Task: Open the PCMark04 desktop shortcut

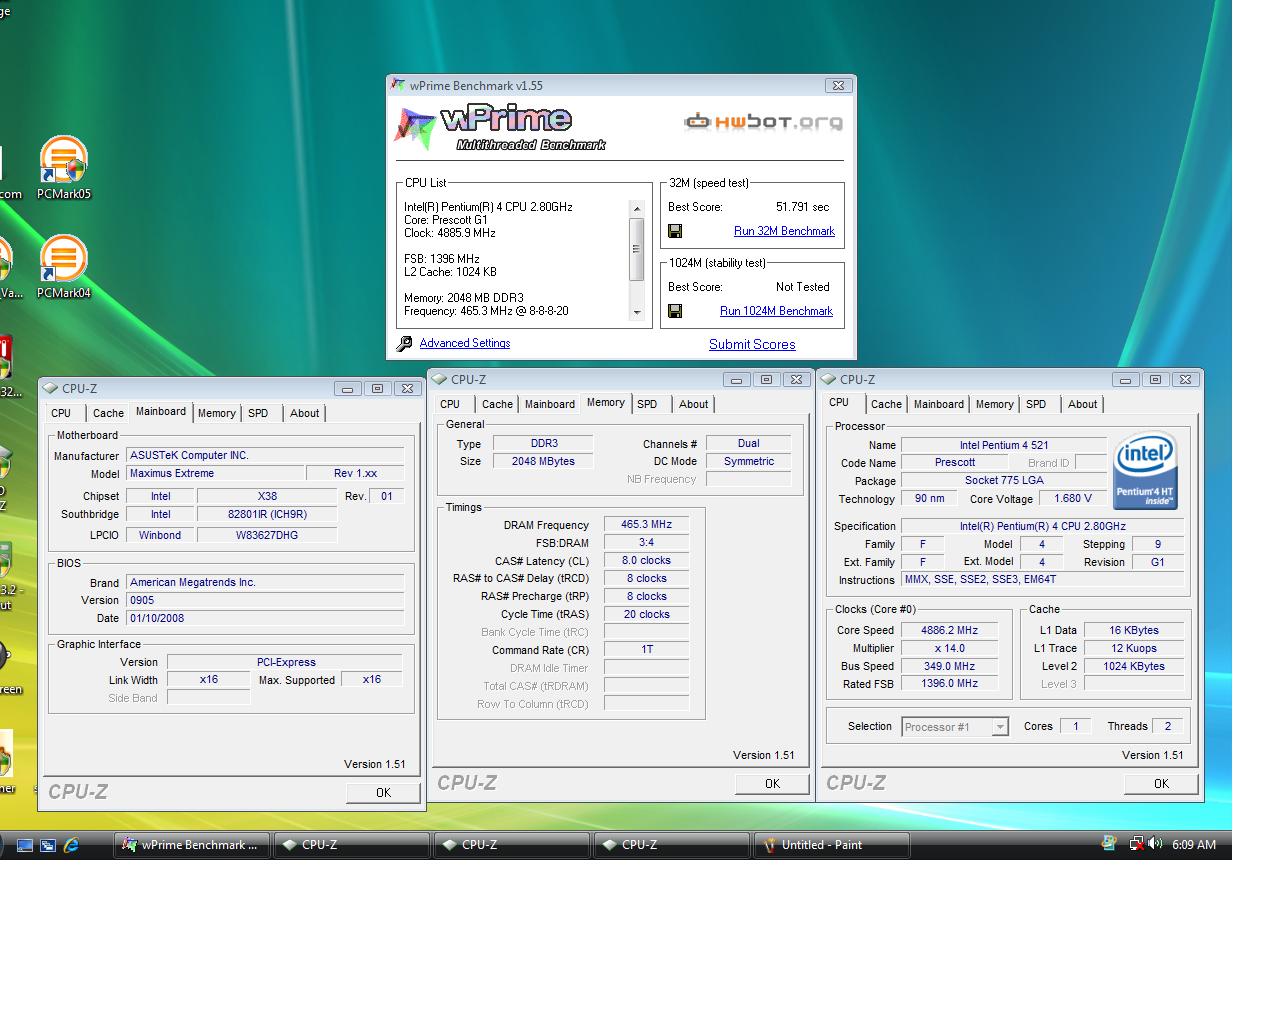Action: (64, 267)
